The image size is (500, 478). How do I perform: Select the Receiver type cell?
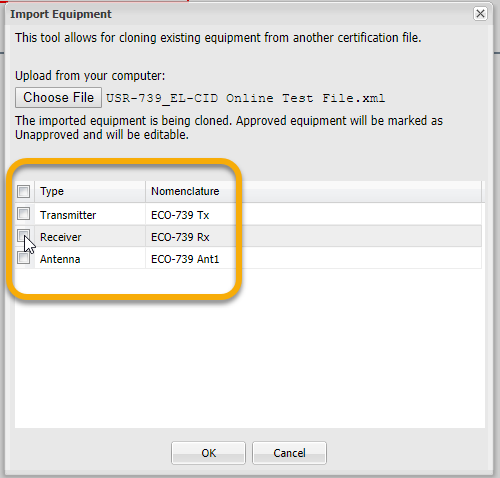pyautogui.click(x=90, y=237)
